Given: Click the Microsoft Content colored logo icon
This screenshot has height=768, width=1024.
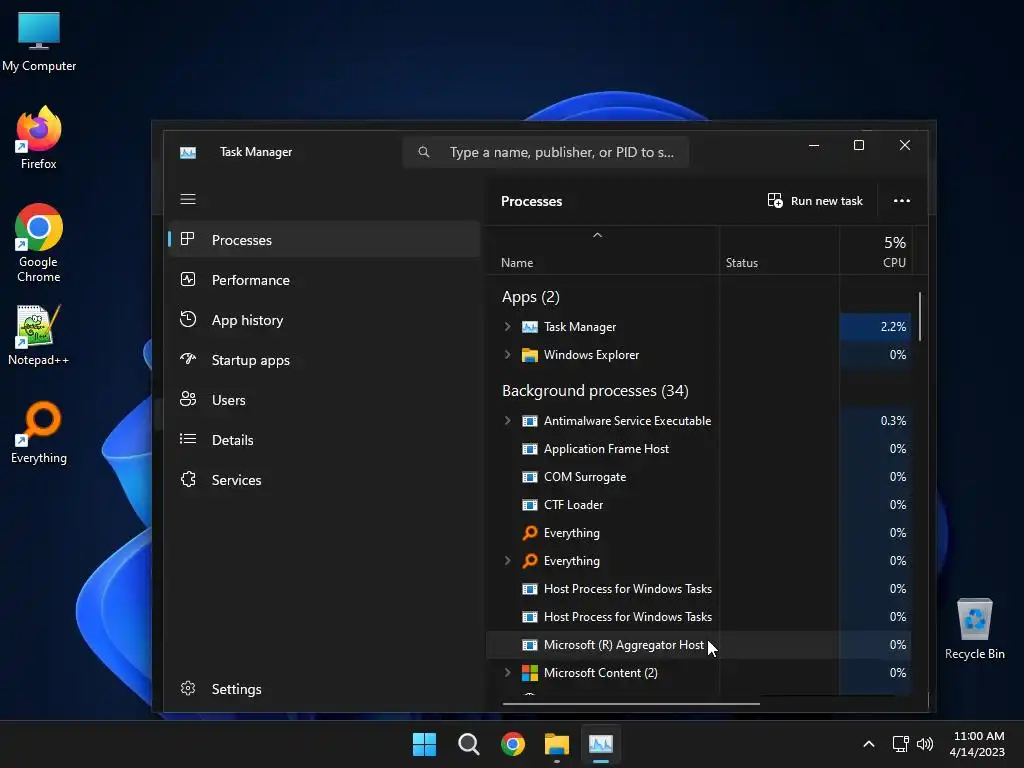Looking at the screenshot, I should point(530,673).
